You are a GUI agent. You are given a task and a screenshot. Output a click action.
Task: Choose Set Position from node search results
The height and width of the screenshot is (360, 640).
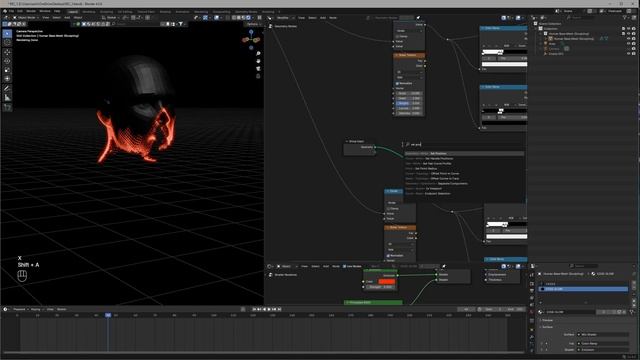[464, 153]
